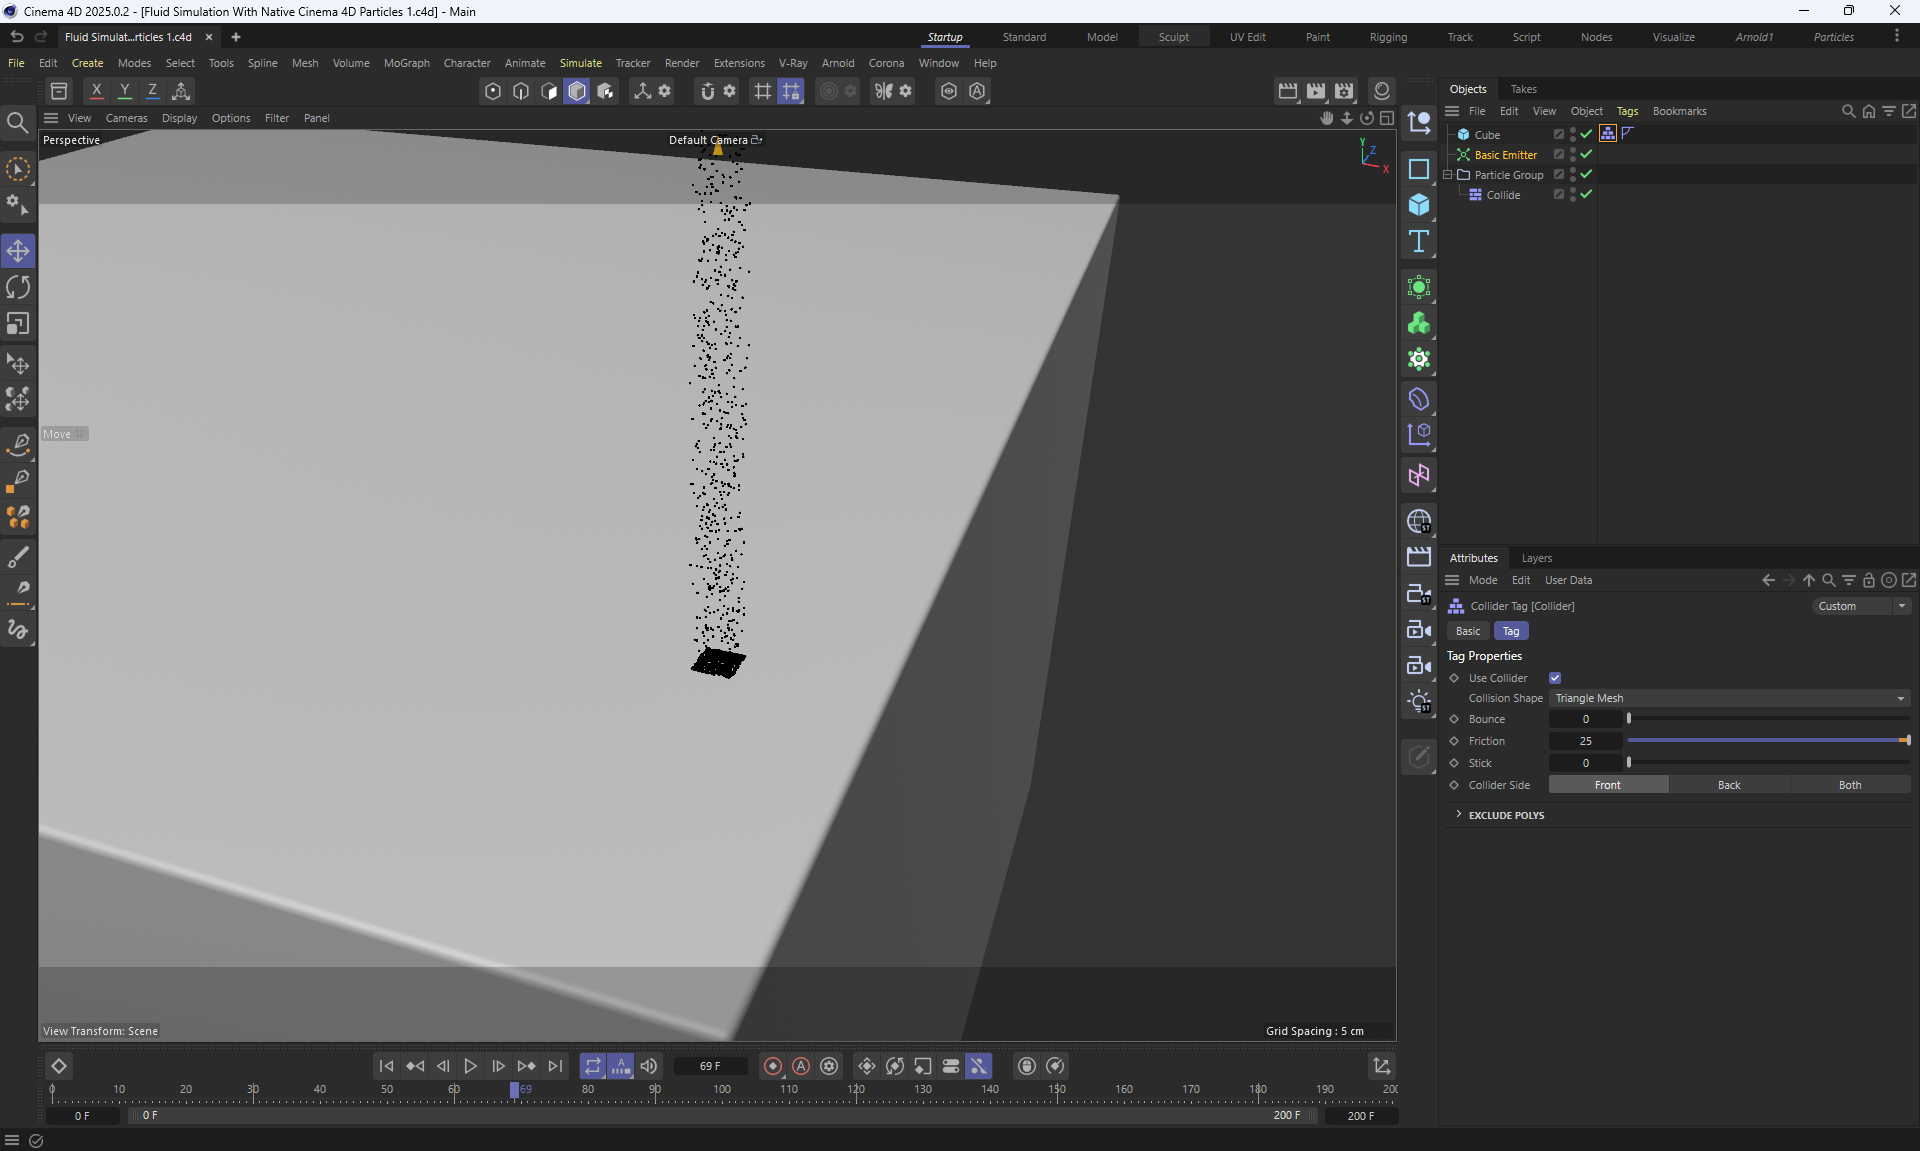1920x1151 pixels.
Task: Click the Friction slider track
Action: tap(1767, 741)
